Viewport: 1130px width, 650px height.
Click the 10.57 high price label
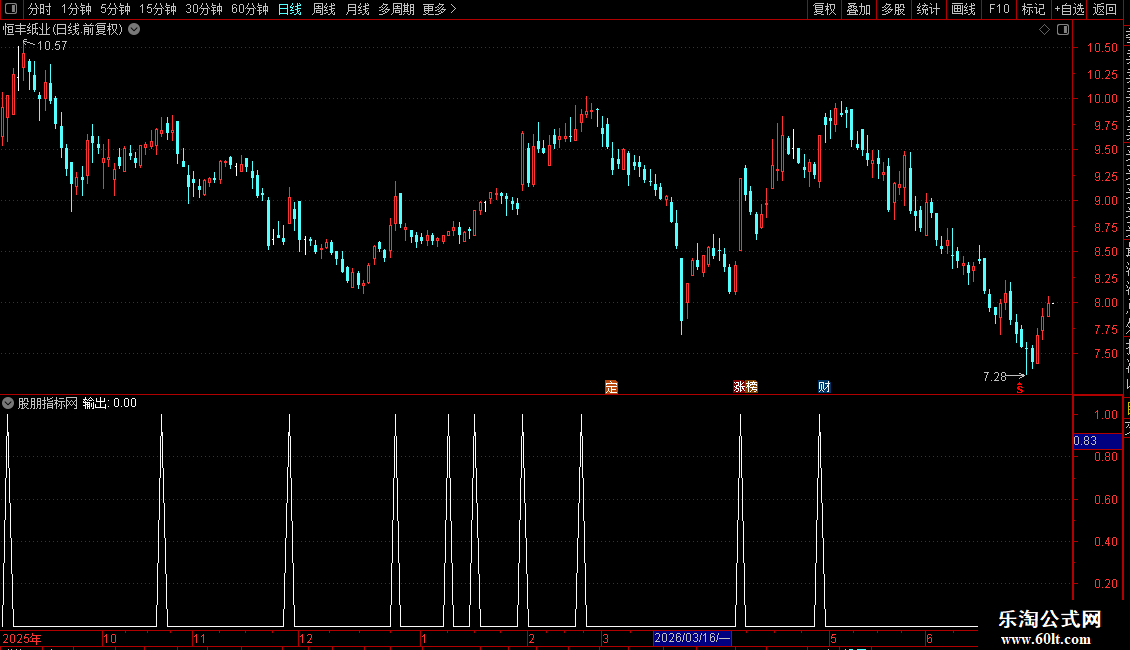(52, 45)
